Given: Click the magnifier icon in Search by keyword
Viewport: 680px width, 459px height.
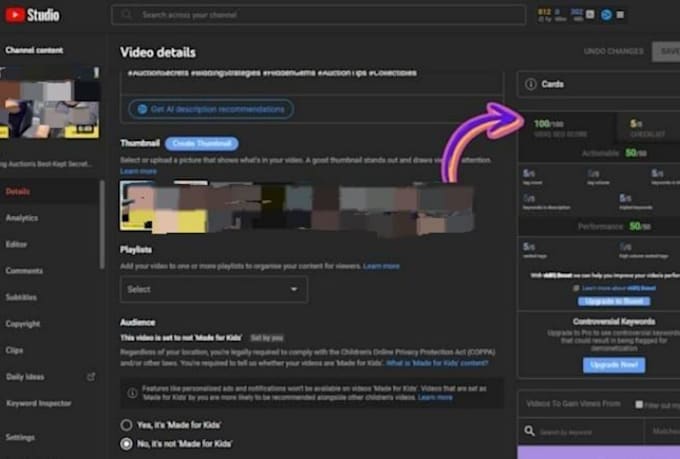Looking at the screenshot, I should click(530, 431).
